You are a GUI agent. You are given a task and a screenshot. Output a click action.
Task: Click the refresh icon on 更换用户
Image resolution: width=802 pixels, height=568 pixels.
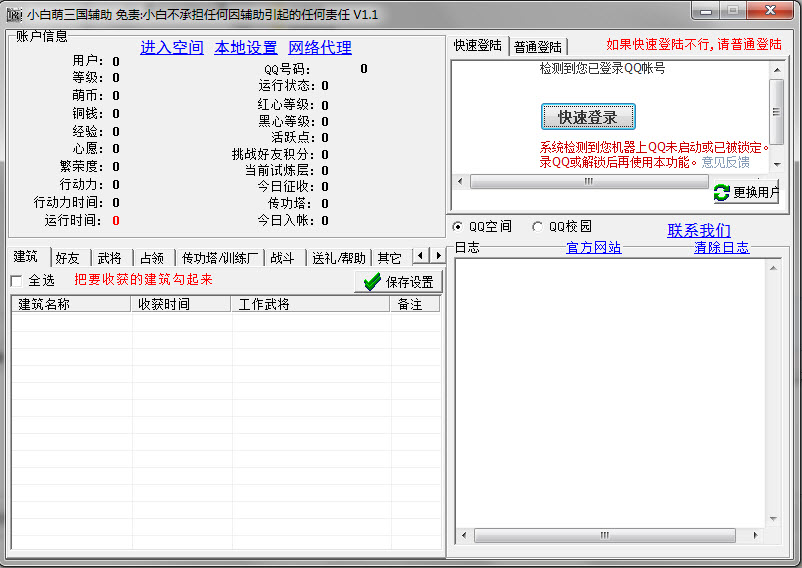(x=721, y=192)
